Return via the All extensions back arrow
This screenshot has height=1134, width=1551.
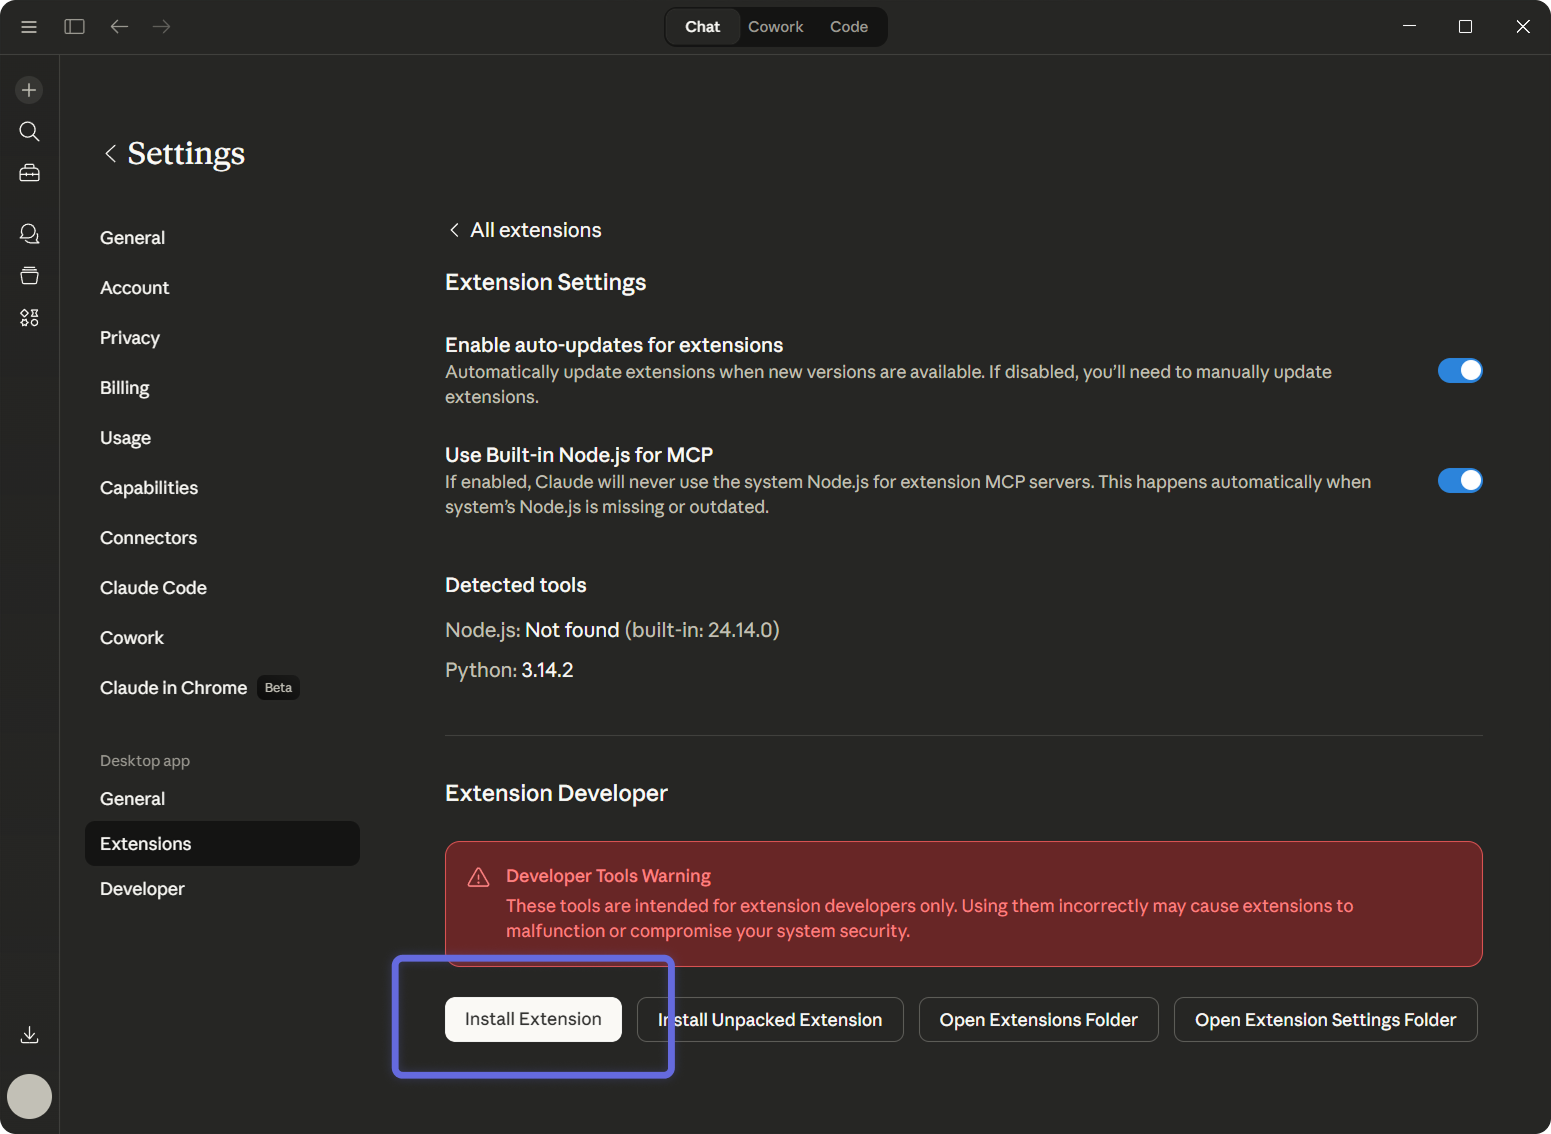point(455,230)
